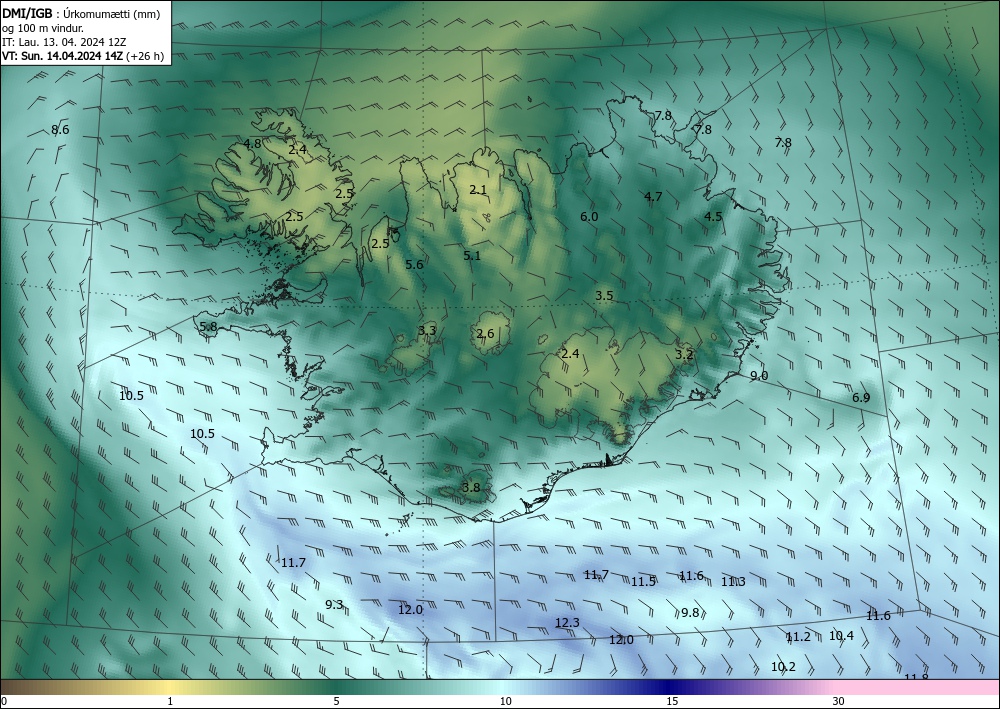
Task: Click the 11.2 value label
Action: pos(798,637)
